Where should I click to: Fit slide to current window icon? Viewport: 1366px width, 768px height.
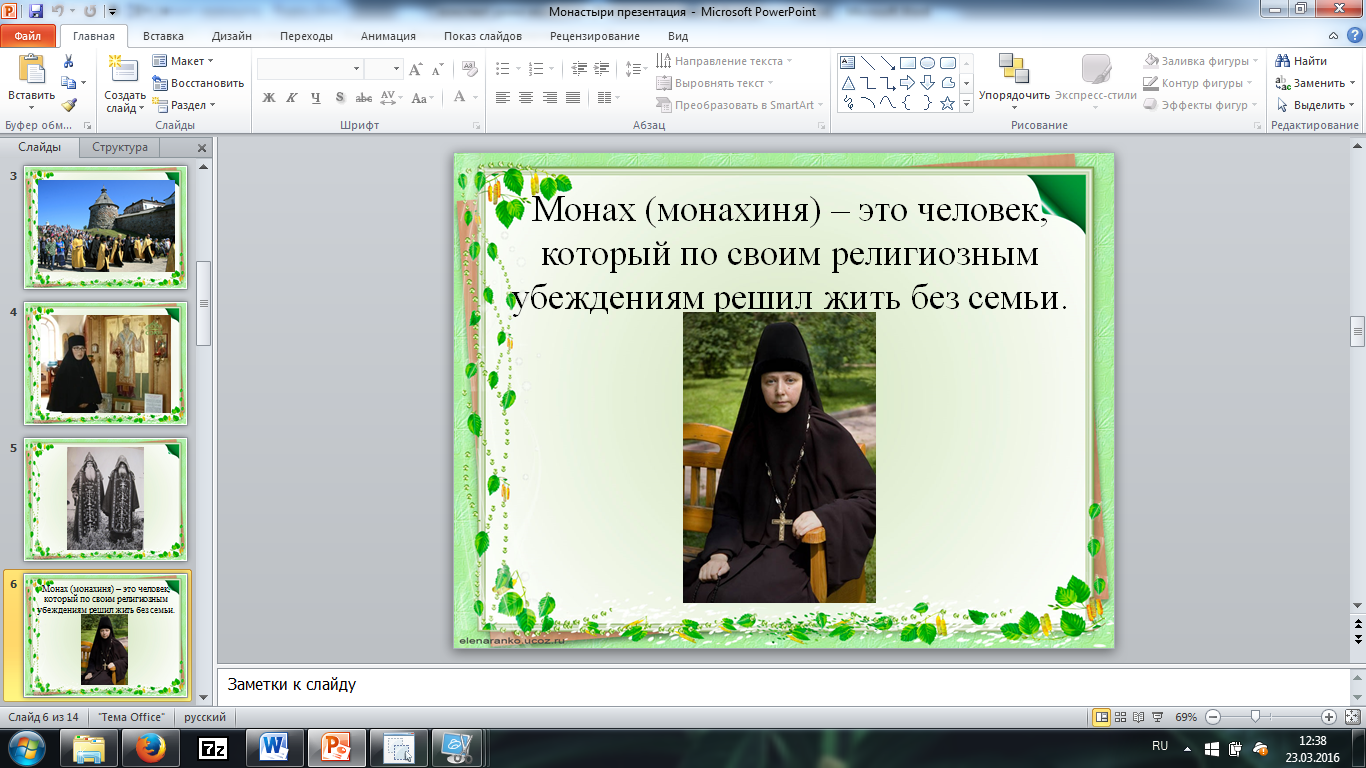pos(1350,717)
